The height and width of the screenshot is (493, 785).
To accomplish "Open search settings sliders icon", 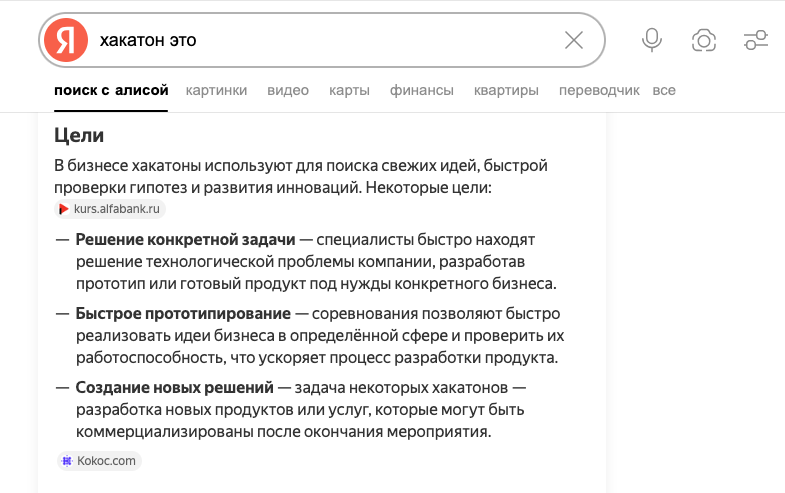I will coord(756,40).
